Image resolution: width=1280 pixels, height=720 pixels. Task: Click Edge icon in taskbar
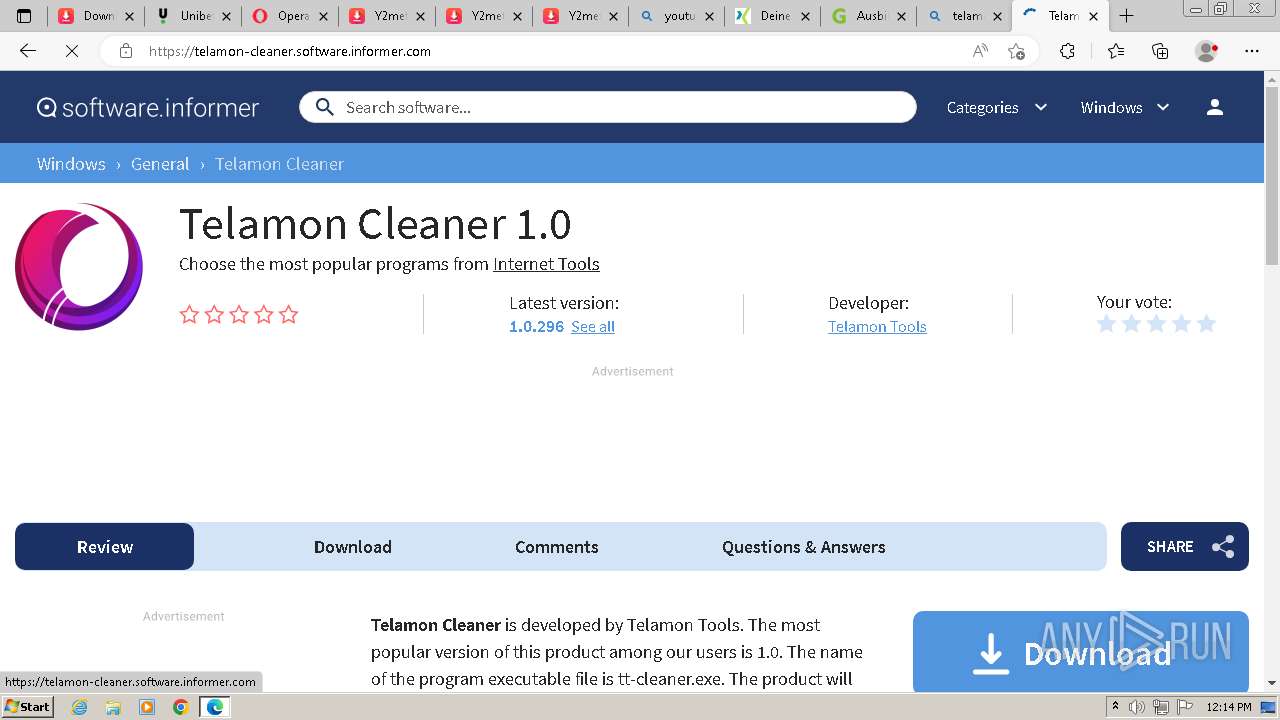point(215,707)
